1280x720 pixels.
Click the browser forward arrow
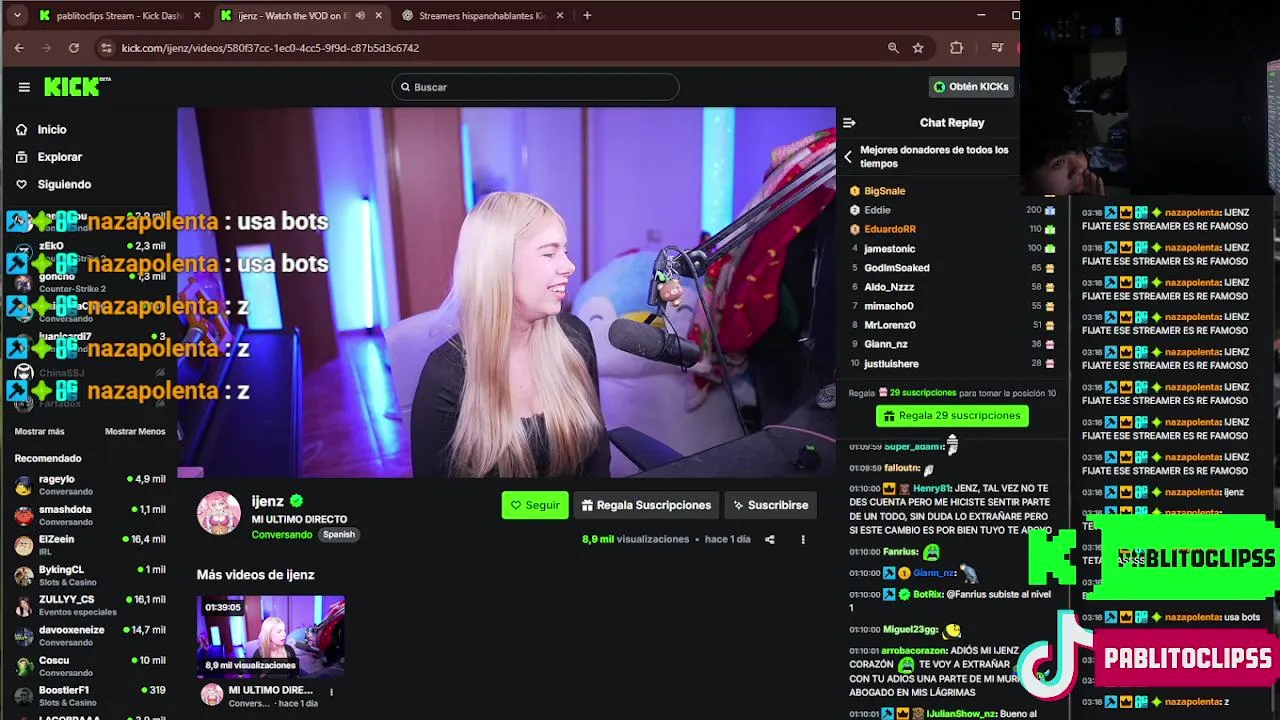coord(46,47)
